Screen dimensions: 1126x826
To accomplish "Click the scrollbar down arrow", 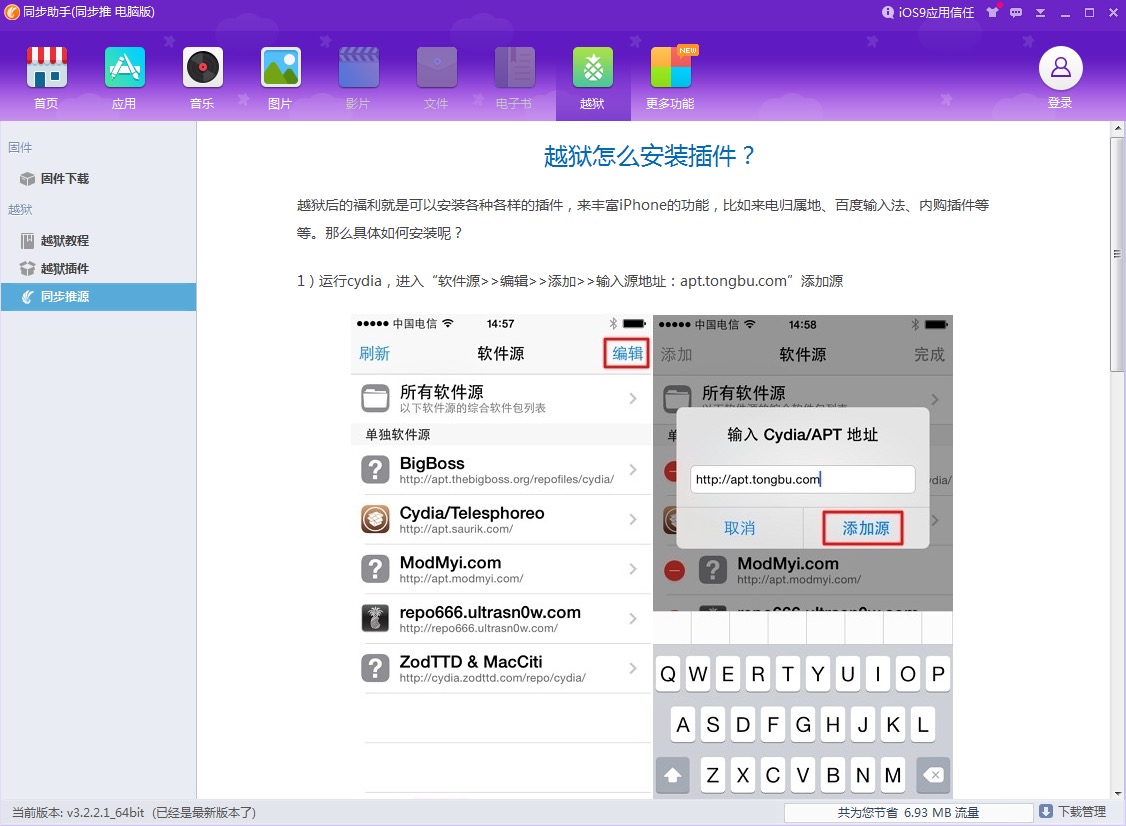I will (x=1117, y=793).
